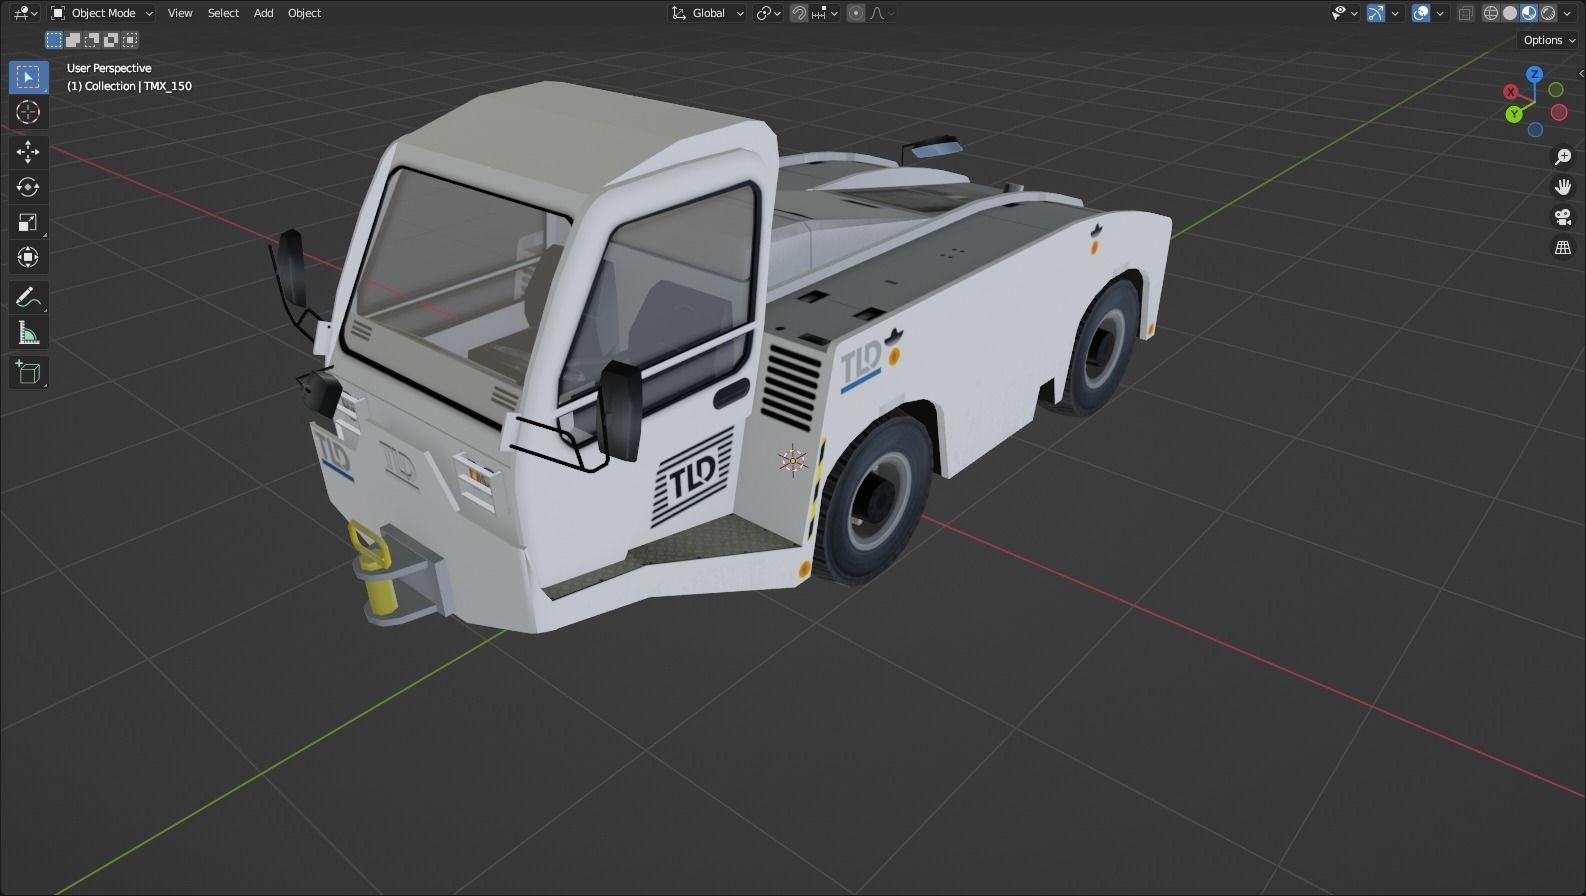1586x896 pixels.
Task: Click the pan view hand icon
Action: point(1563,187)
